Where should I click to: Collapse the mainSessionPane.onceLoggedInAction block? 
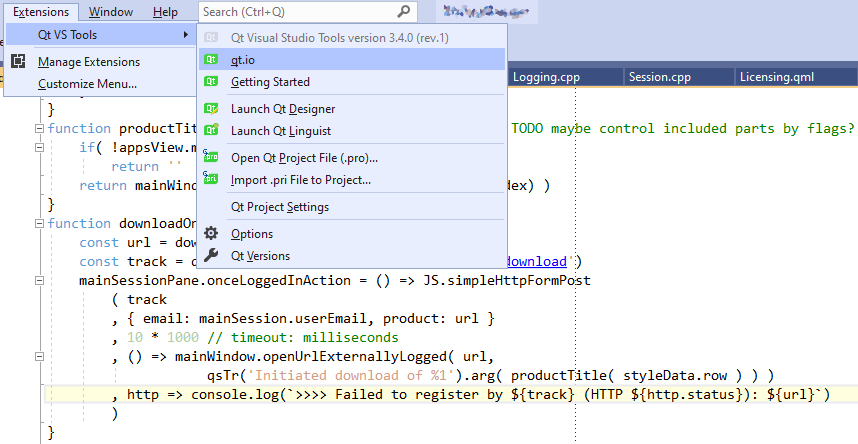39,280
